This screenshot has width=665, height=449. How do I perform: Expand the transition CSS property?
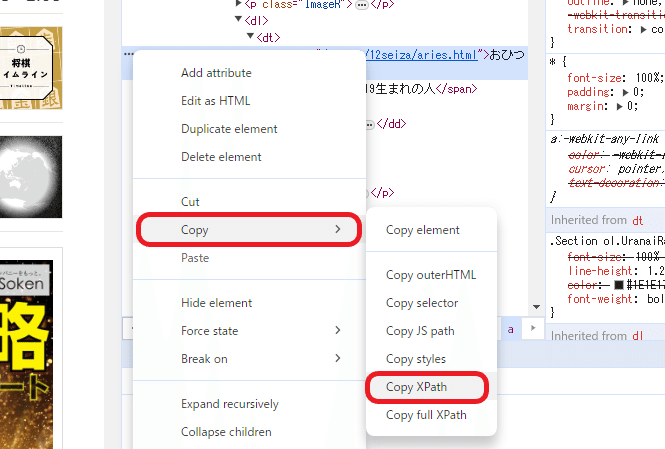pos(643,29)
